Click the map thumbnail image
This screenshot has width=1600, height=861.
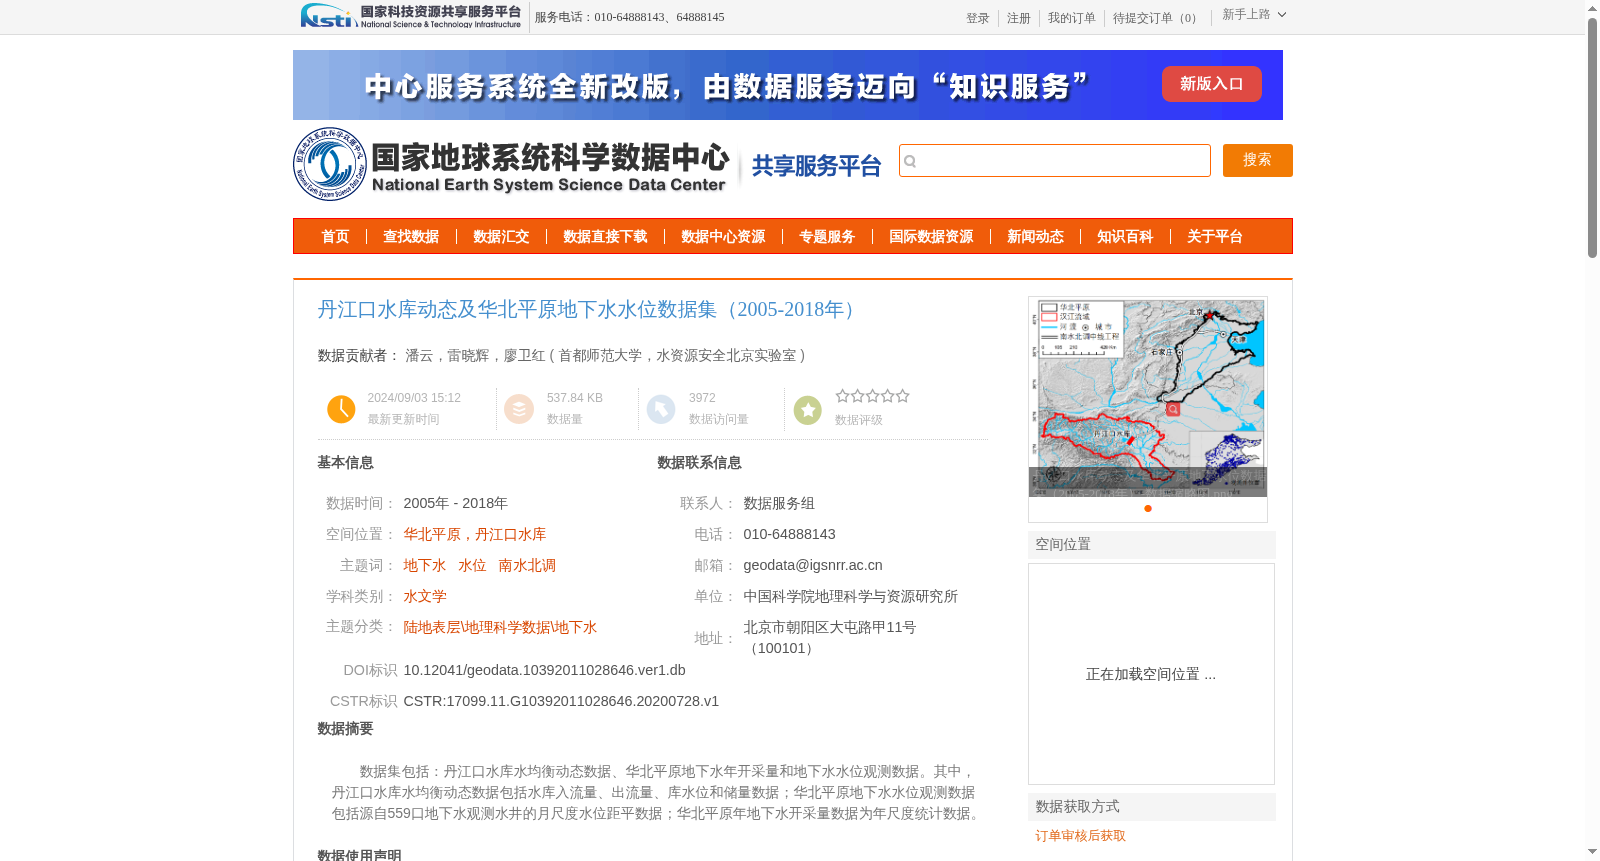tap(1148, 397)
